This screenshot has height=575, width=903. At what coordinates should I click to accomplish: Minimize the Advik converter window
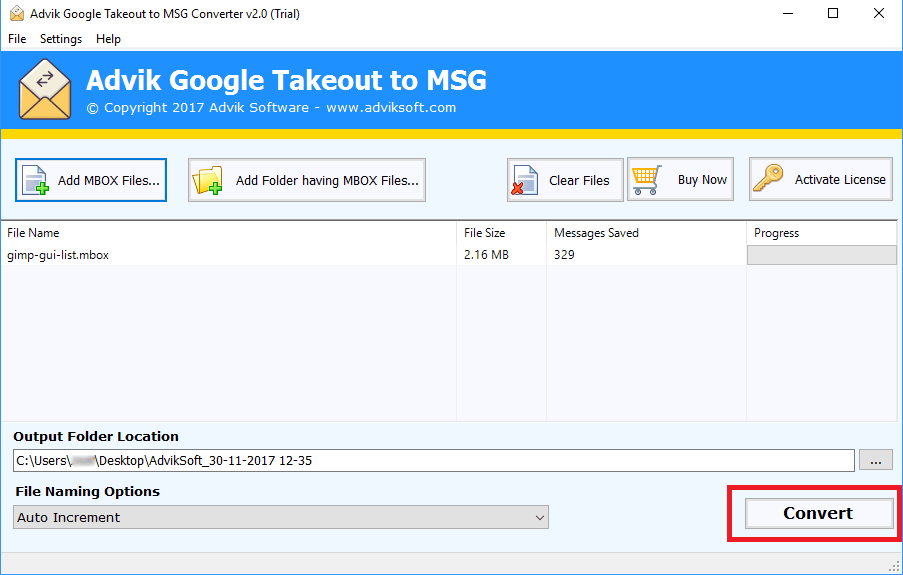point(788,13)
